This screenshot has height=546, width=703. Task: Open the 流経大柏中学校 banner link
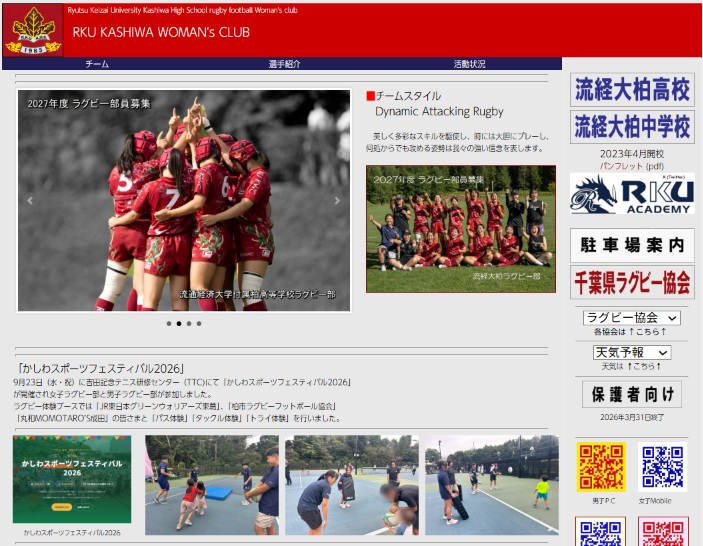pos(632,127)
